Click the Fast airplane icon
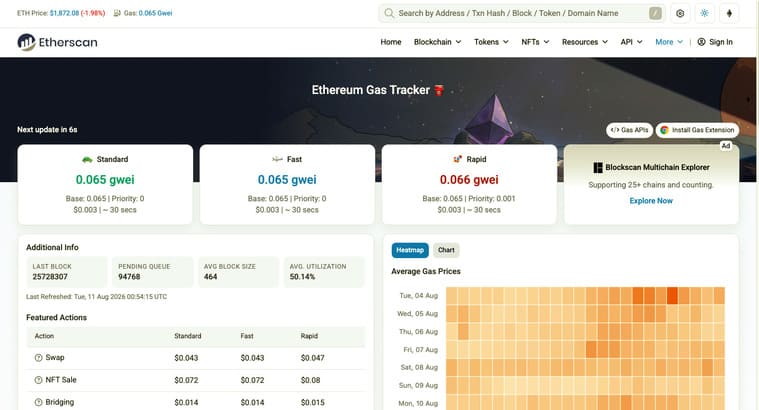Viewport: 759px width, 410px height. pyautogui.click(x=277, y=159)
